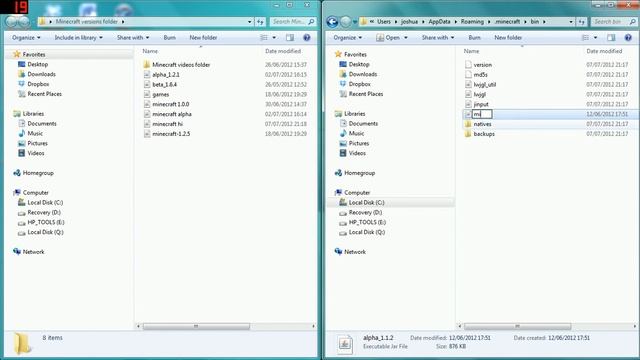This screenshot has width=640, height=360.
Task: Click Forward button in right window
Action: (x=346, y=22)
